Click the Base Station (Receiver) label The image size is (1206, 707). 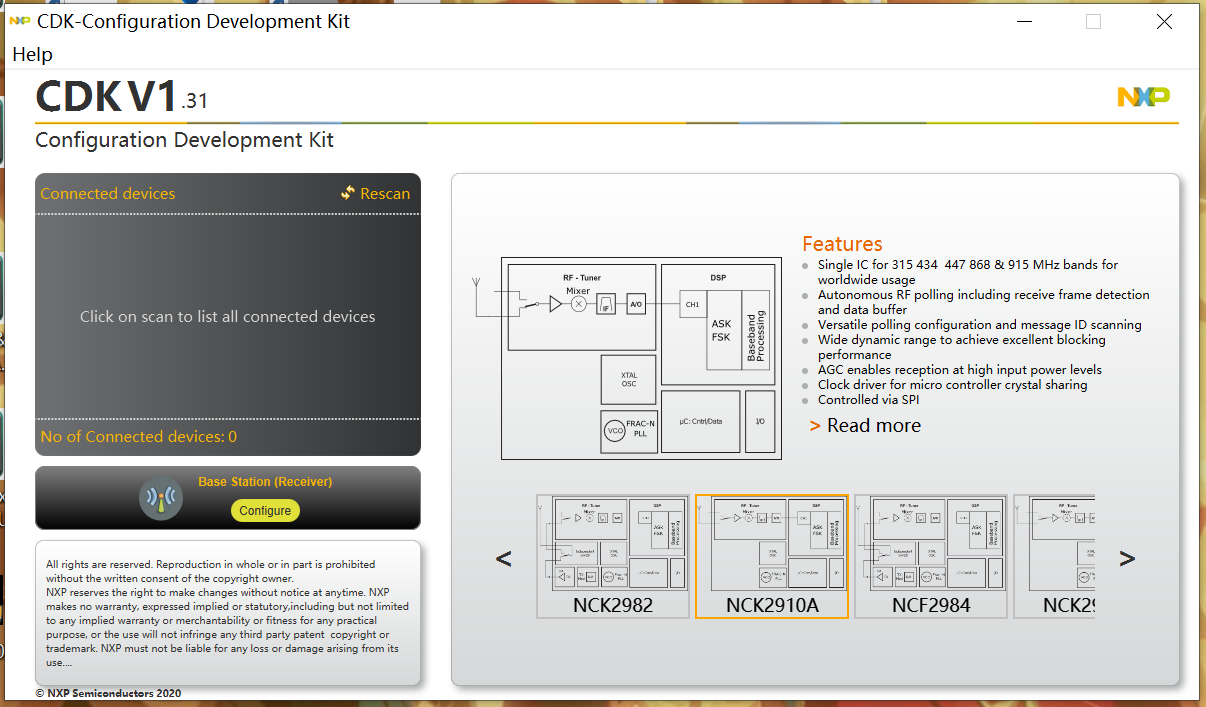(265, 482)
